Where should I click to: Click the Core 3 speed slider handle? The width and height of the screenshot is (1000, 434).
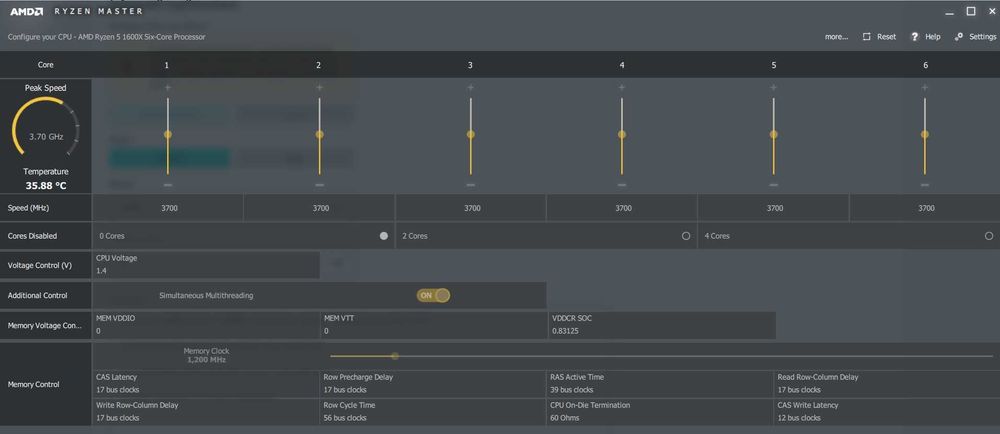pos(471,134)
